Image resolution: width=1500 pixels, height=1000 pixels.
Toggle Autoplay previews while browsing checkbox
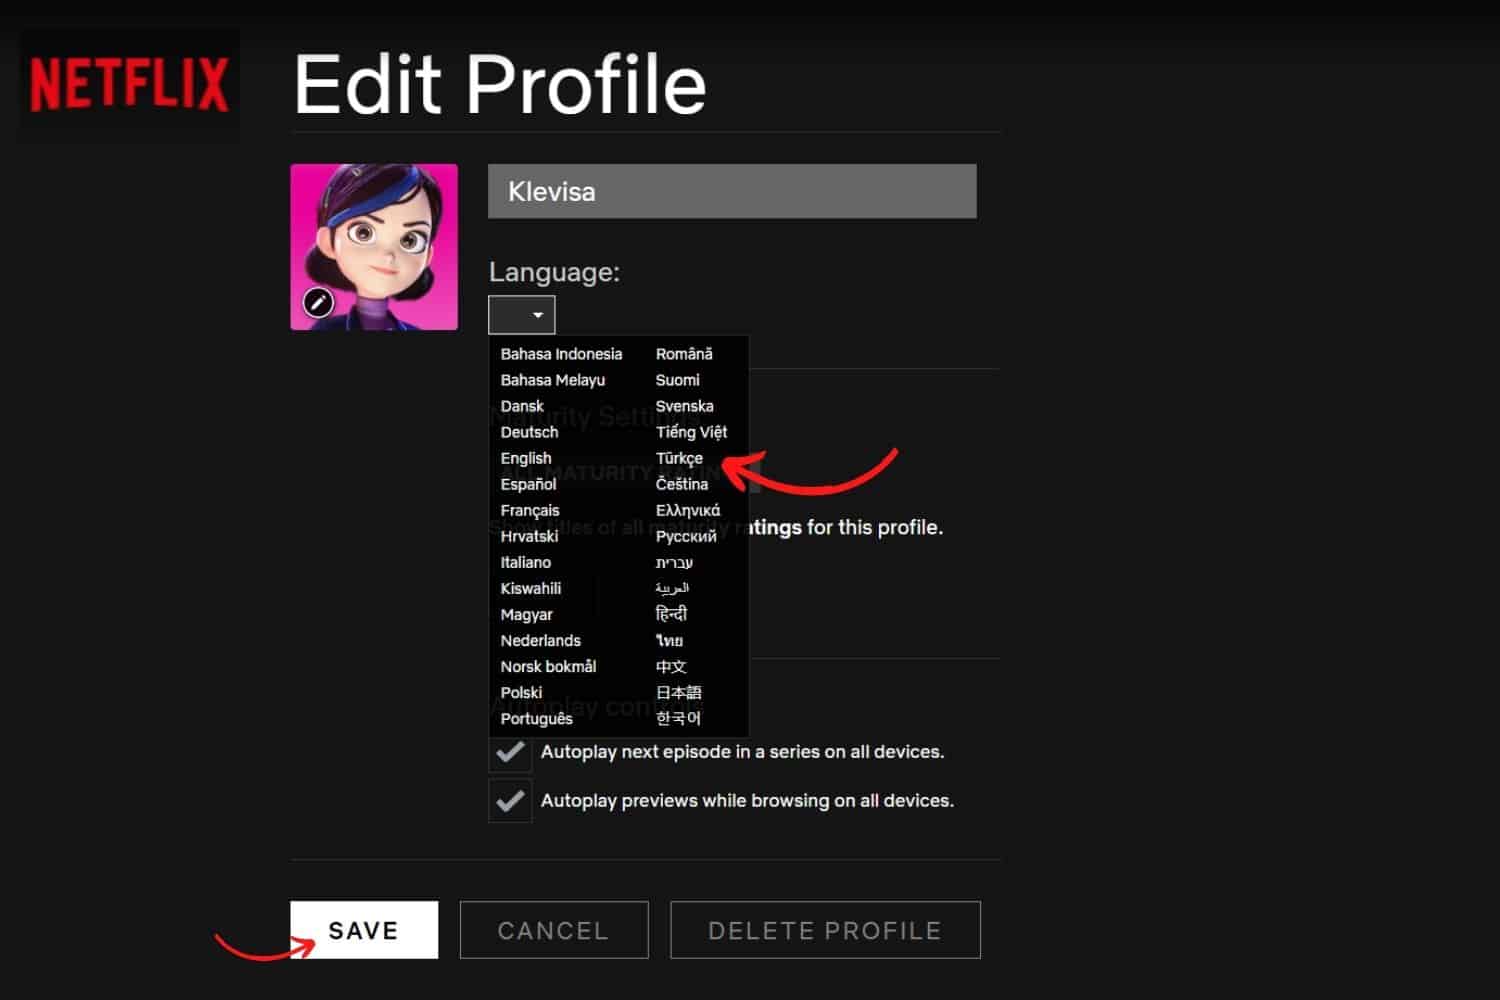coord(510,801)
